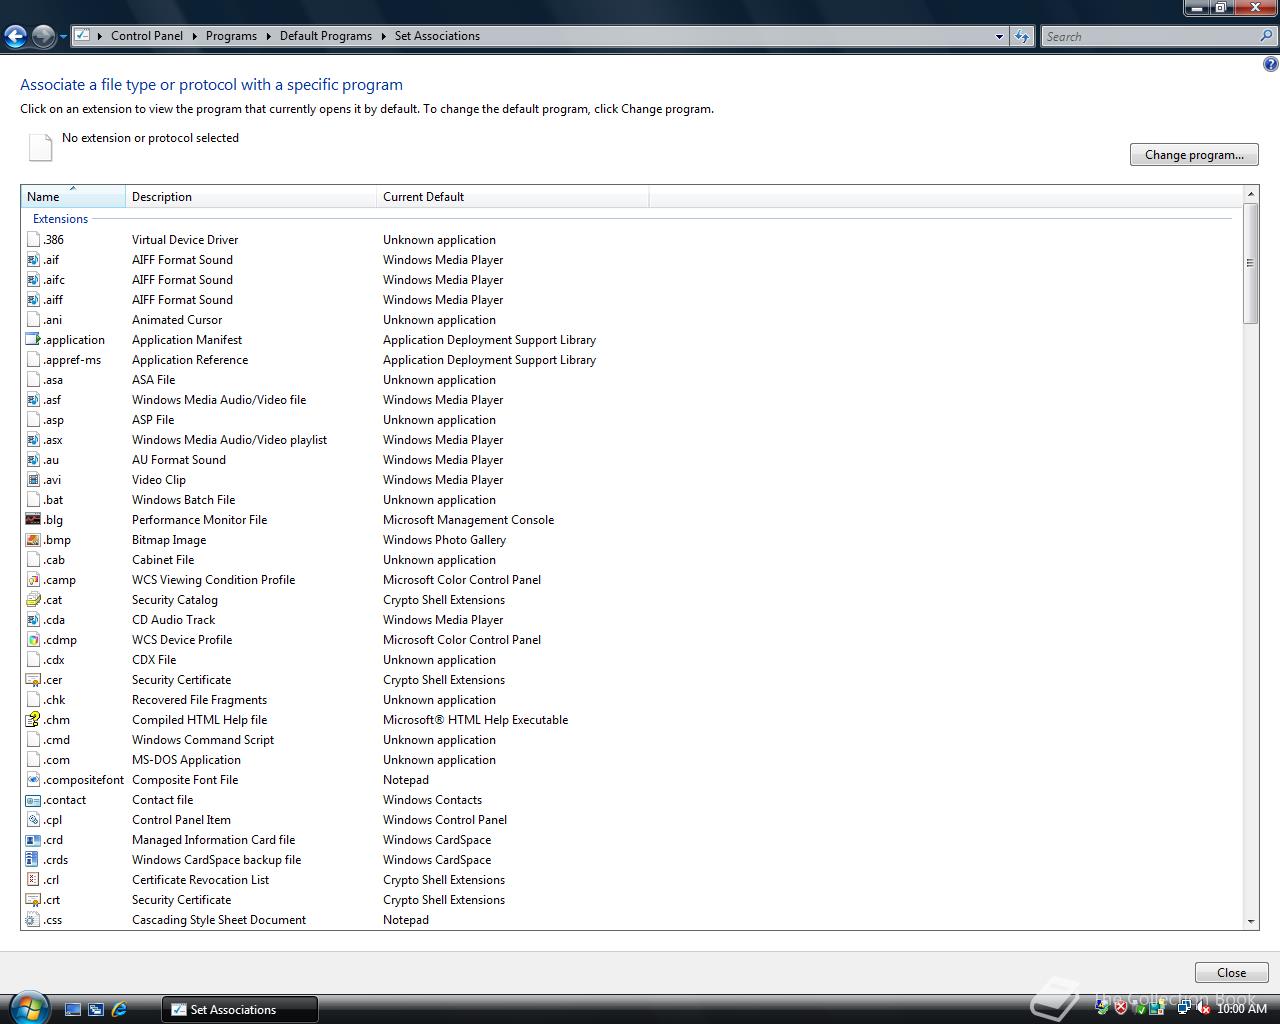Select the .asp ASP File row
This screenshot has width=1280, height=1024.
tap(630, 420)
